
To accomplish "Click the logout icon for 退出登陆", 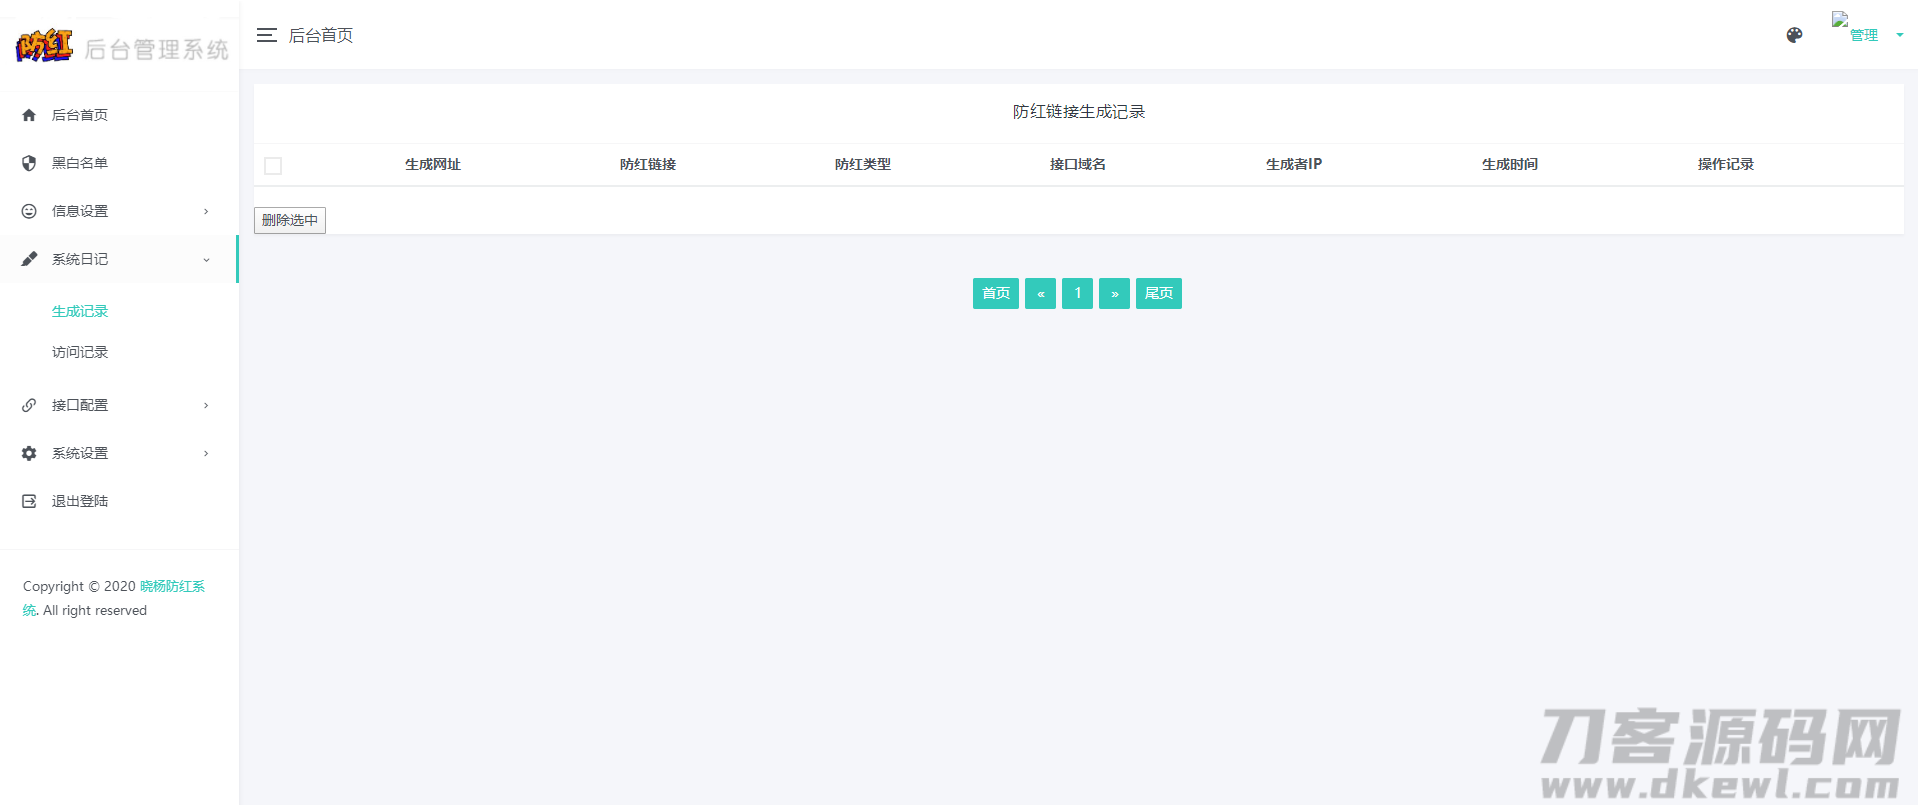I will pos(29,501).
